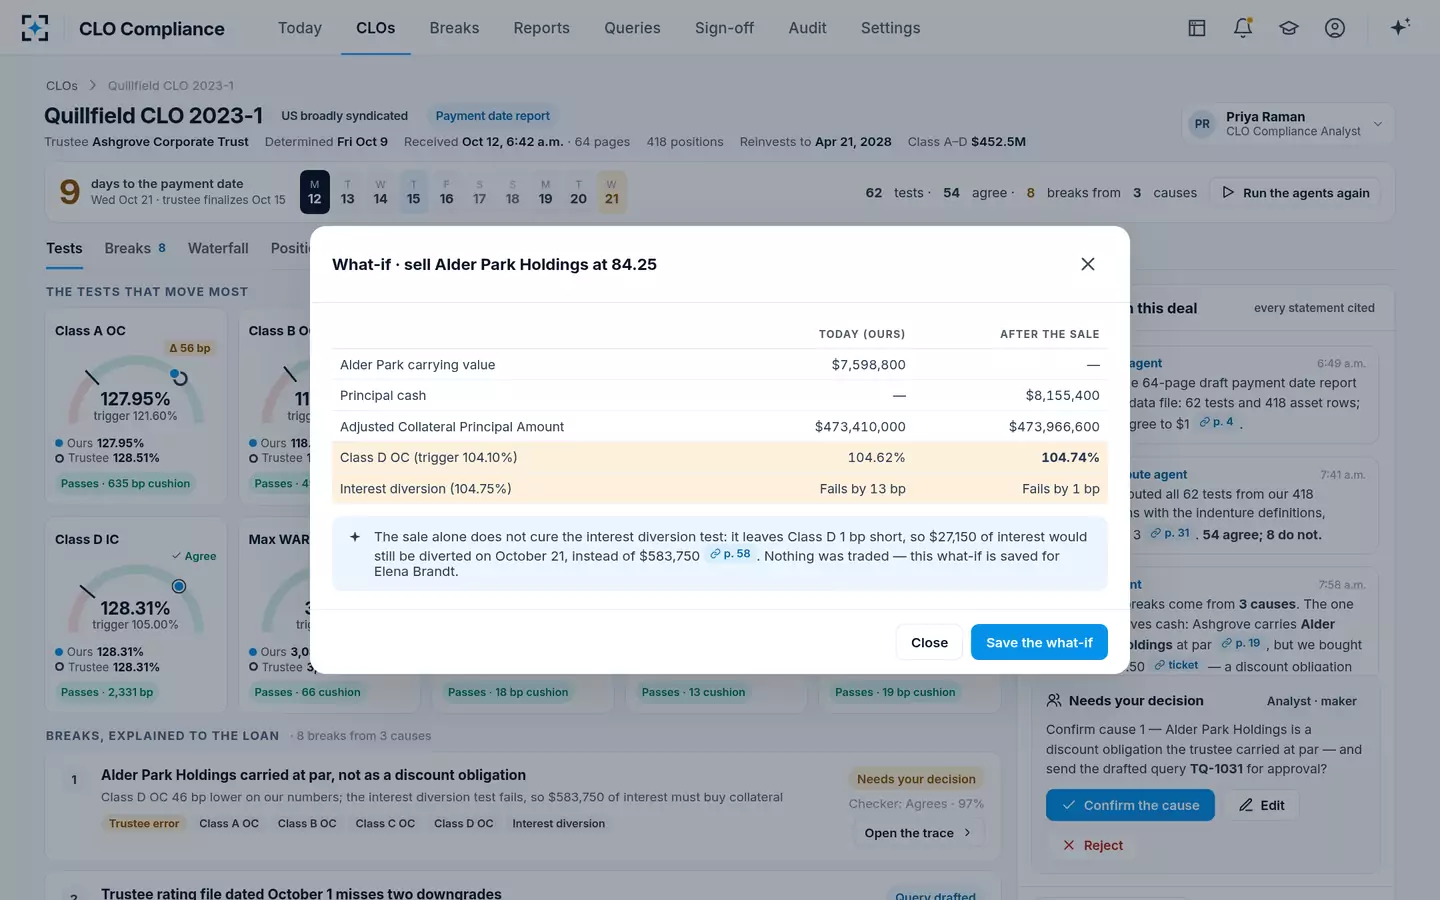The height and width of the screenshot is (900, 1440).
Task: Select Monday 12 on date strip
Action: tap(315, 192)
